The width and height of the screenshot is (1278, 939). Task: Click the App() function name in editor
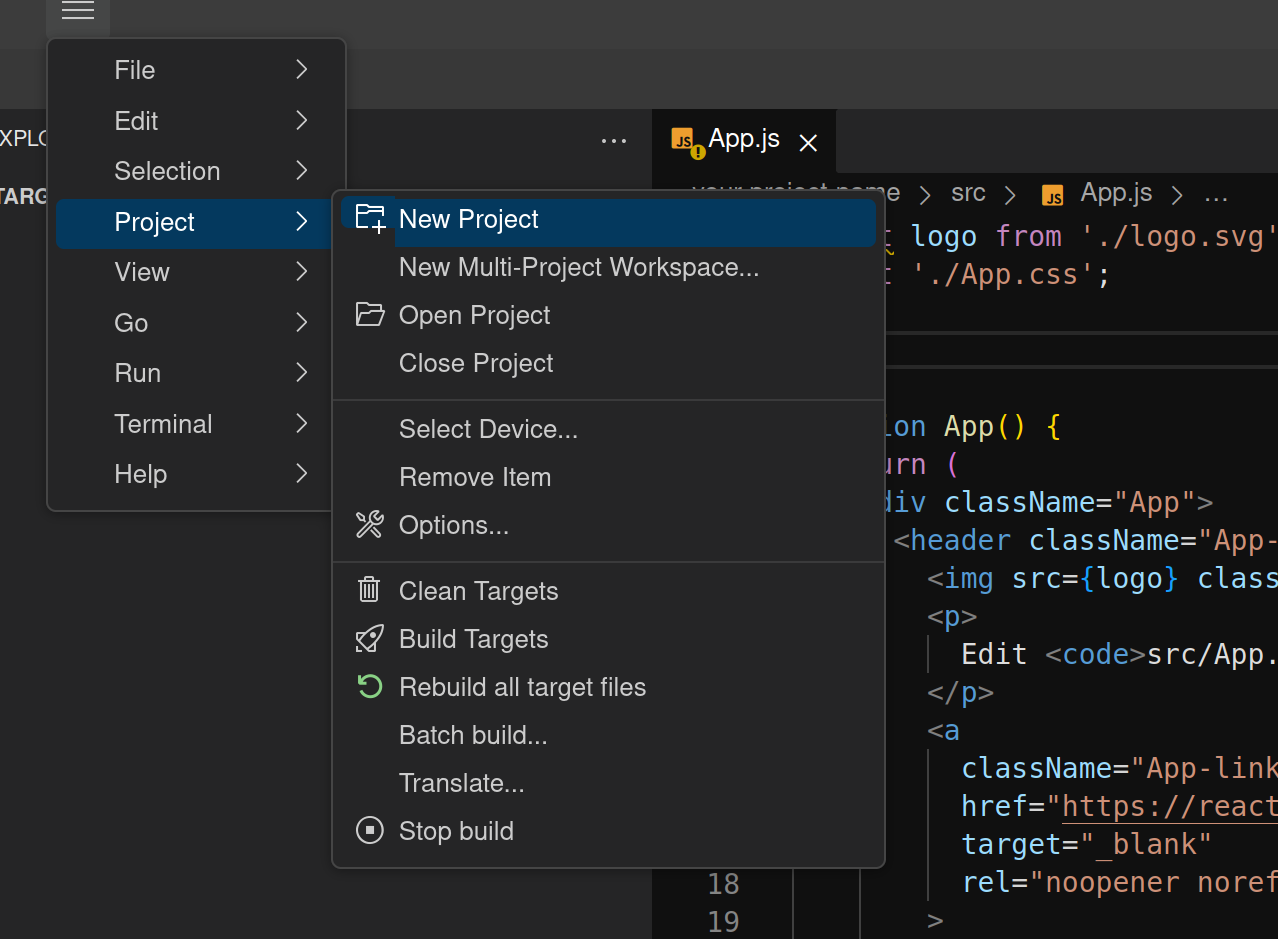985,427
